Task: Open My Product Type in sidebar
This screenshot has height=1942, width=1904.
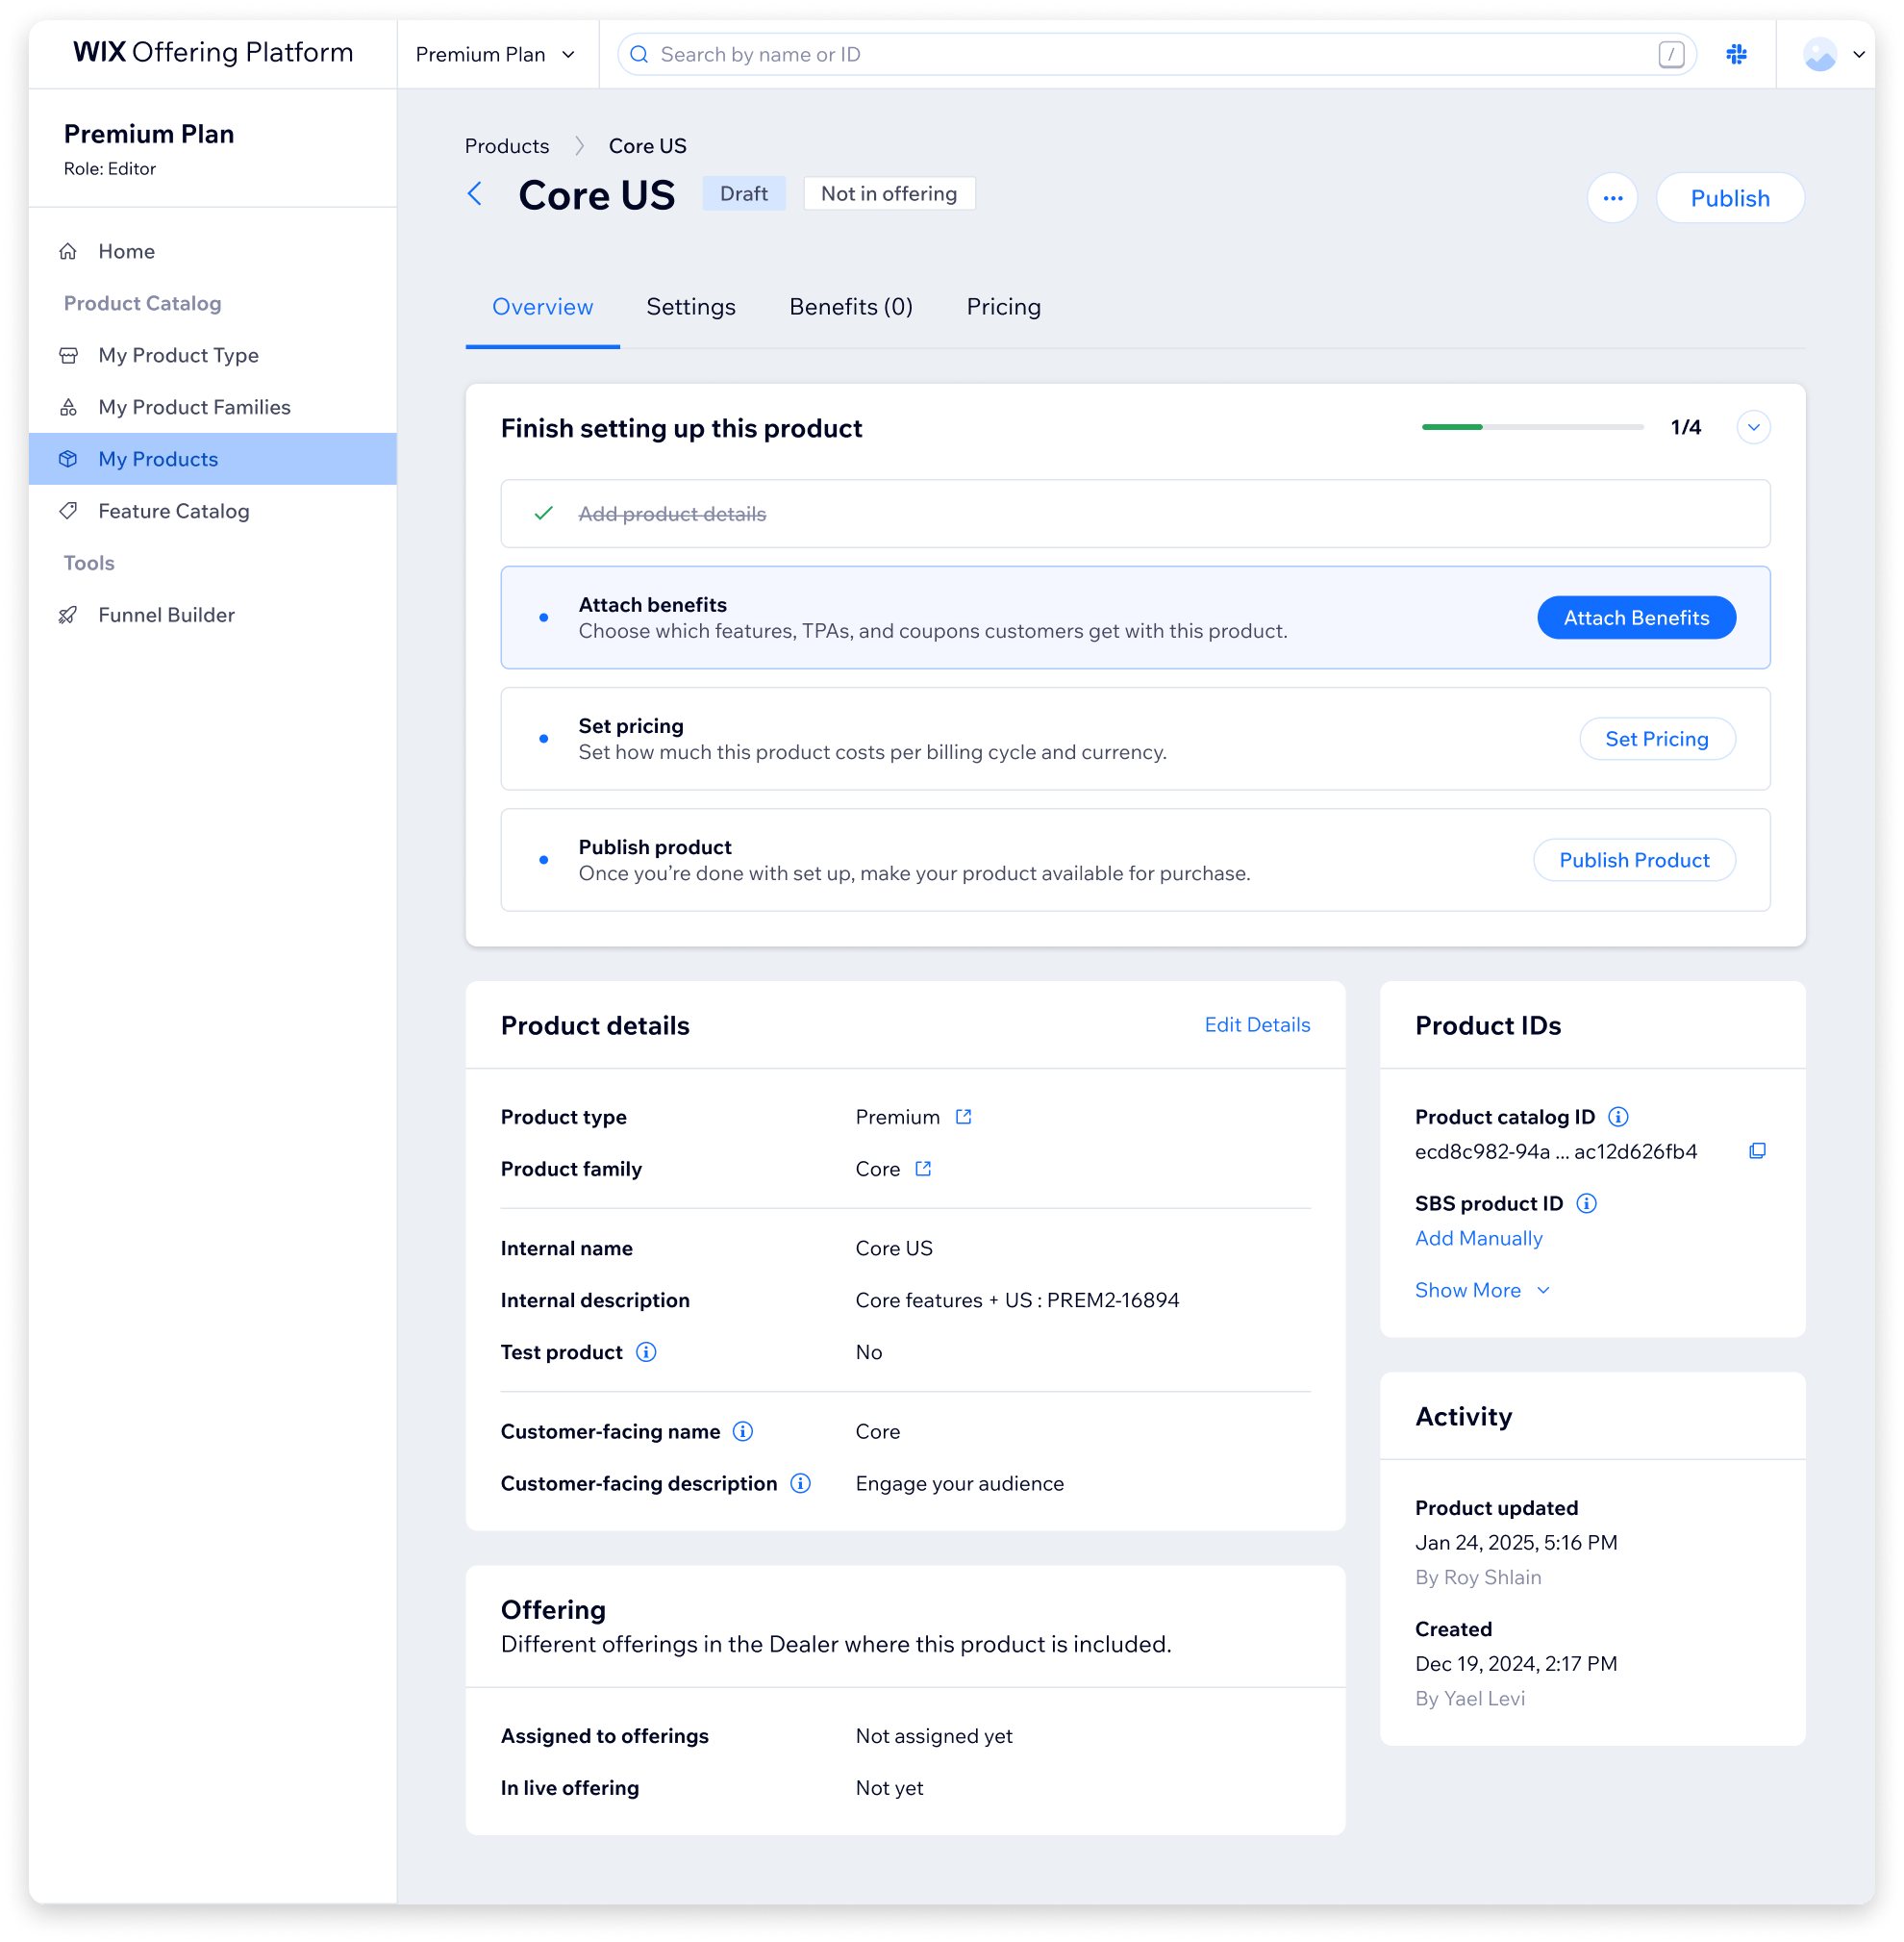Action: point(213,355)
